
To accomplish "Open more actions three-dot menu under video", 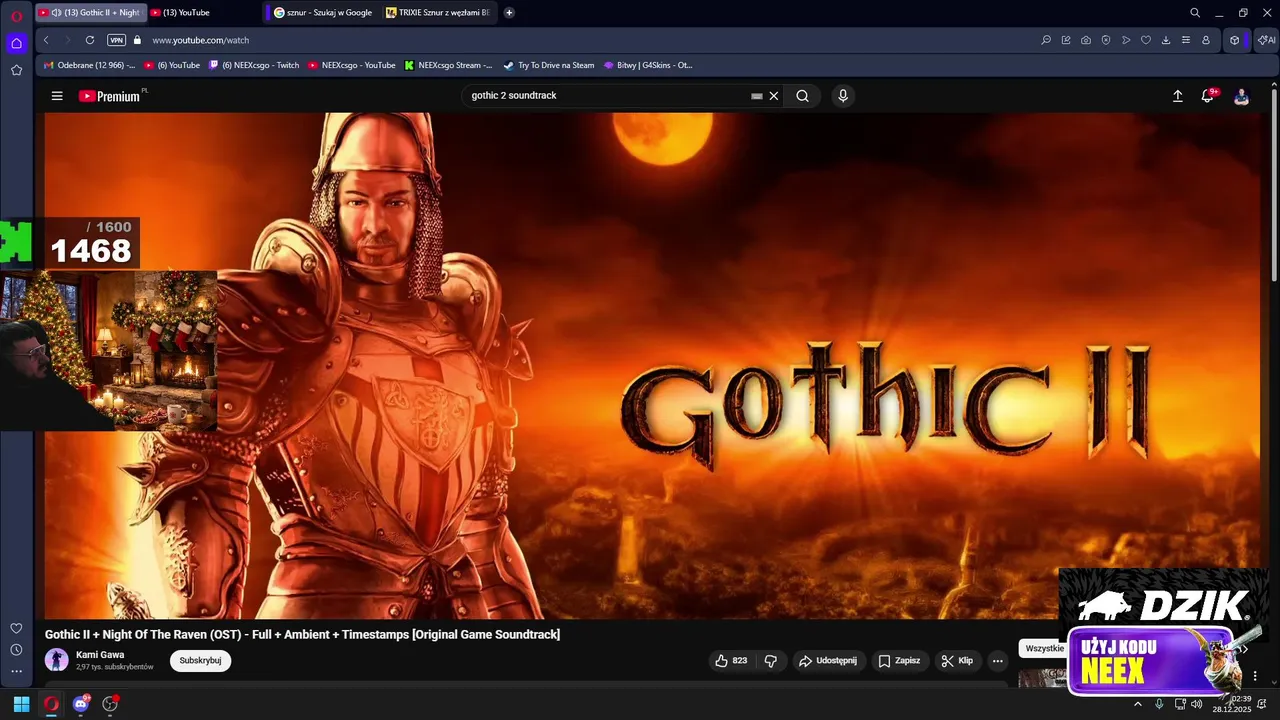I will click(997, 661).
